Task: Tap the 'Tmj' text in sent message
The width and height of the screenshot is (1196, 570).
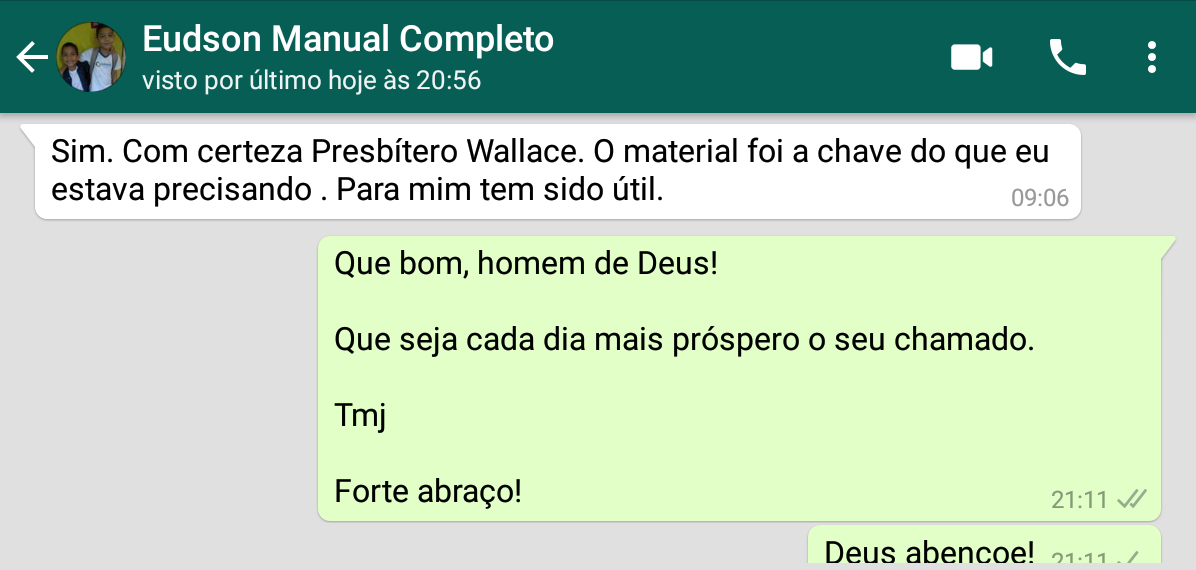Action: point(360,417)
